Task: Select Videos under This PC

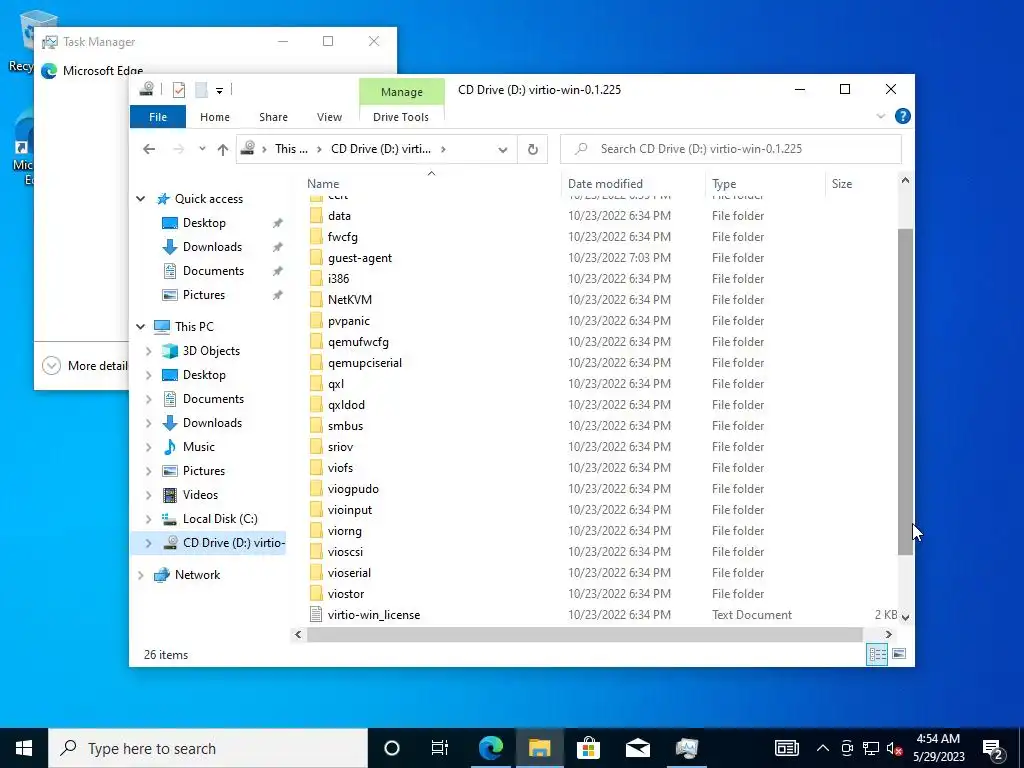Action: tap(200, 495)
